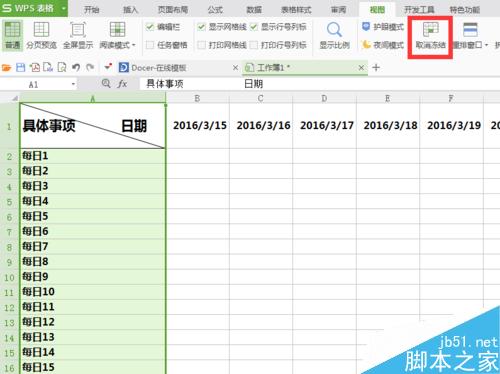Expand the Reading Mode (阅读模式) dropdown arrow
This screenshot has width=500, height=374.
point(134,45)
